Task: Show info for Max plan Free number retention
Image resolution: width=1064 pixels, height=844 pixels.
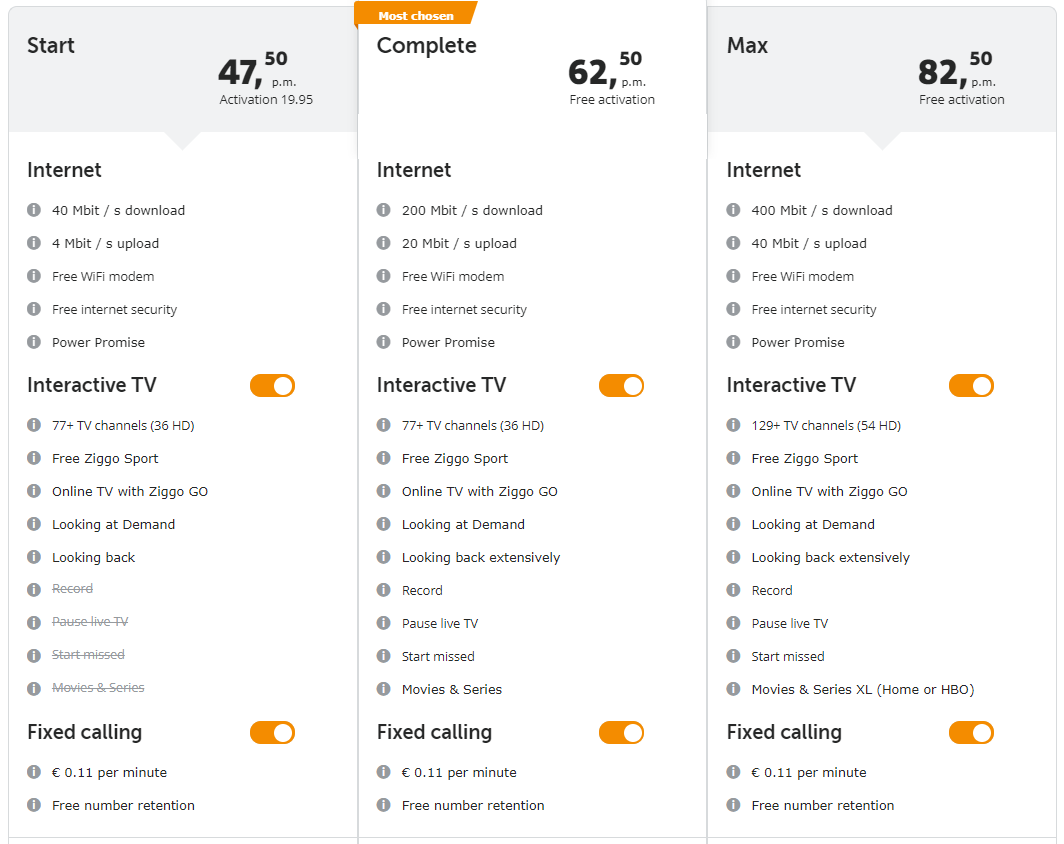Action: pyautogui.click(x=734, y=805)
